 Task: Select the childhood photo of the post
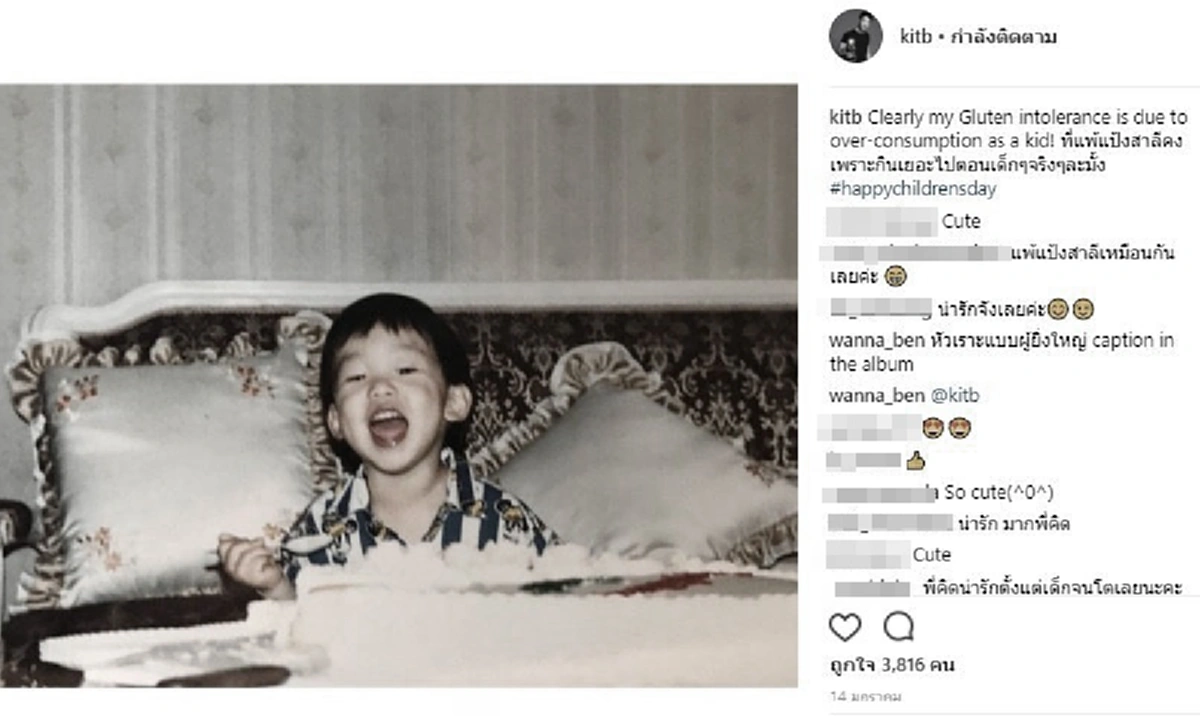point(399,385)
